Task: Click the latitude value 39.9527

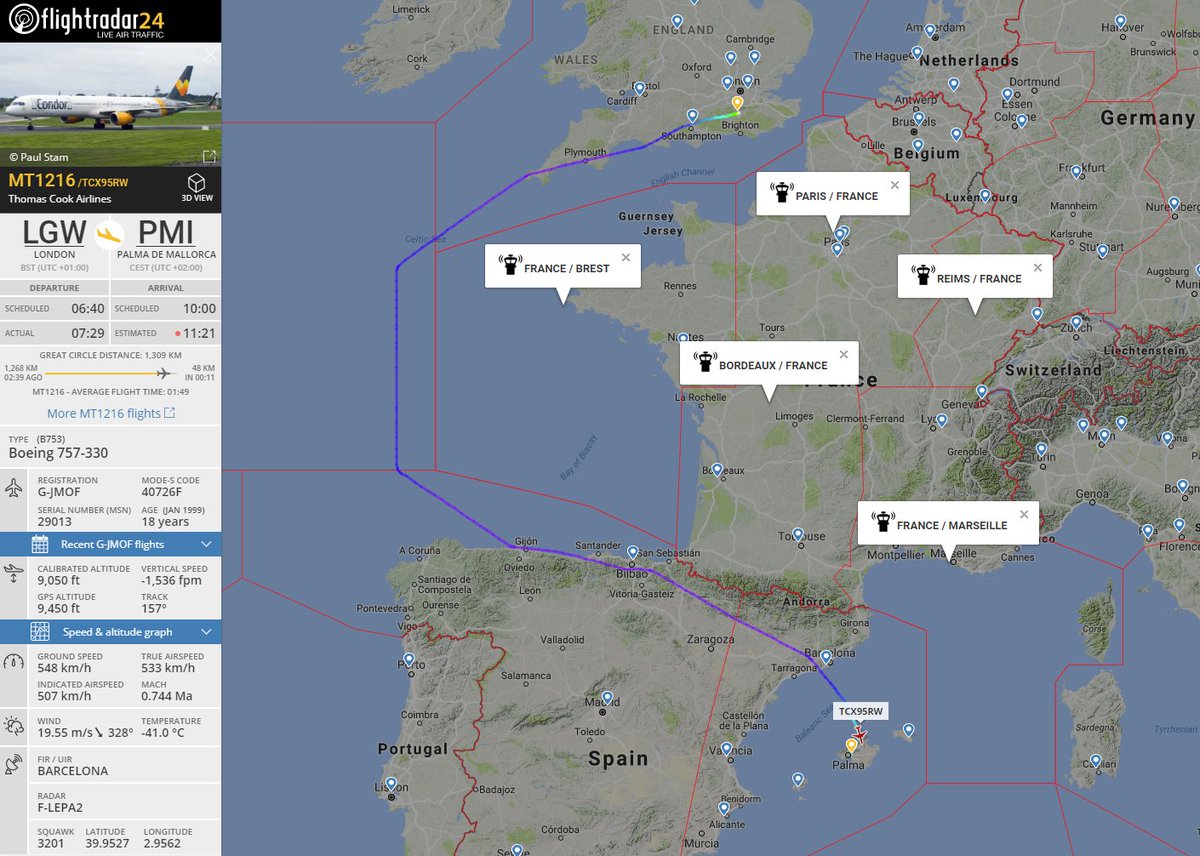Action: (106, 843)
